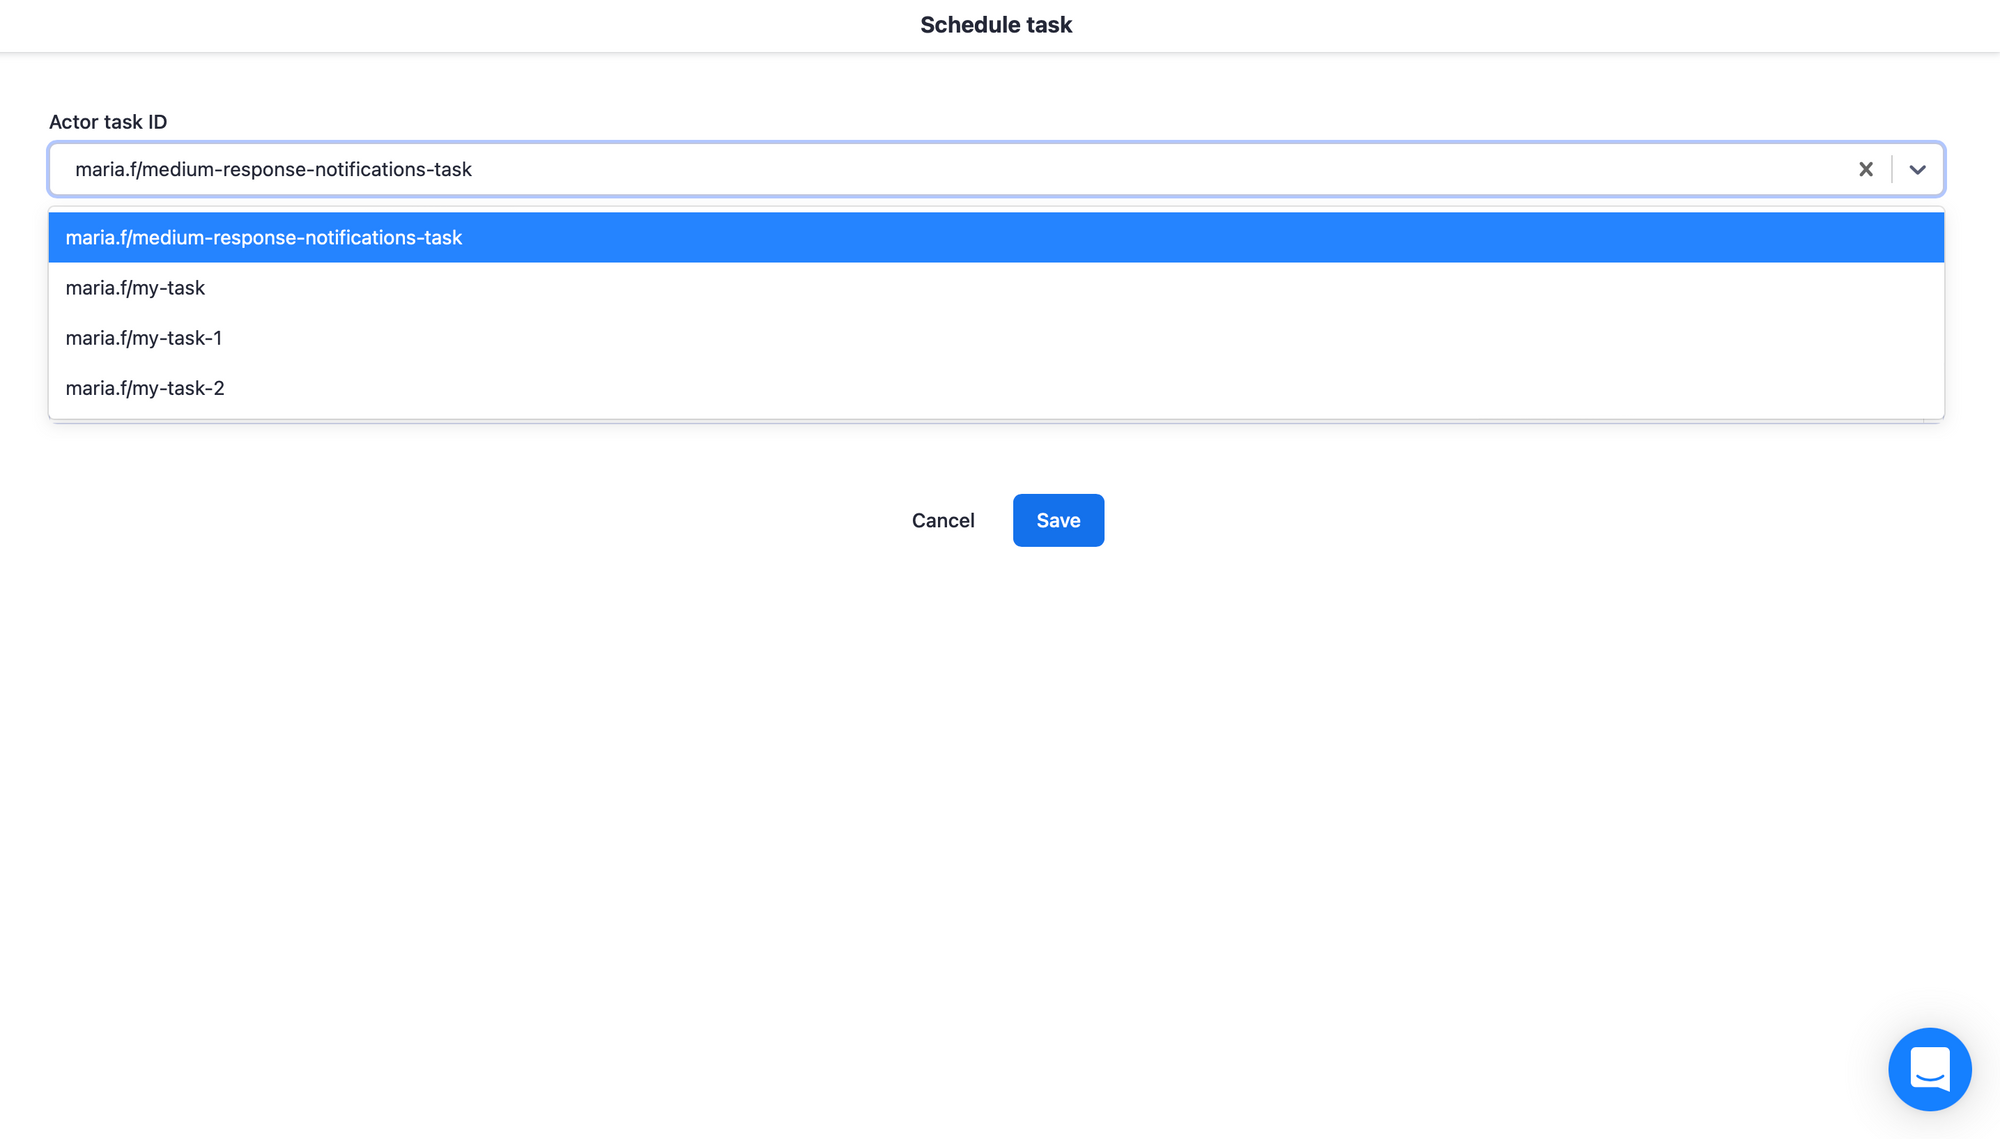2000x1139 pixels.
Task: Choose maria.f/my-task from the list
Action: (x=135, y=288)
